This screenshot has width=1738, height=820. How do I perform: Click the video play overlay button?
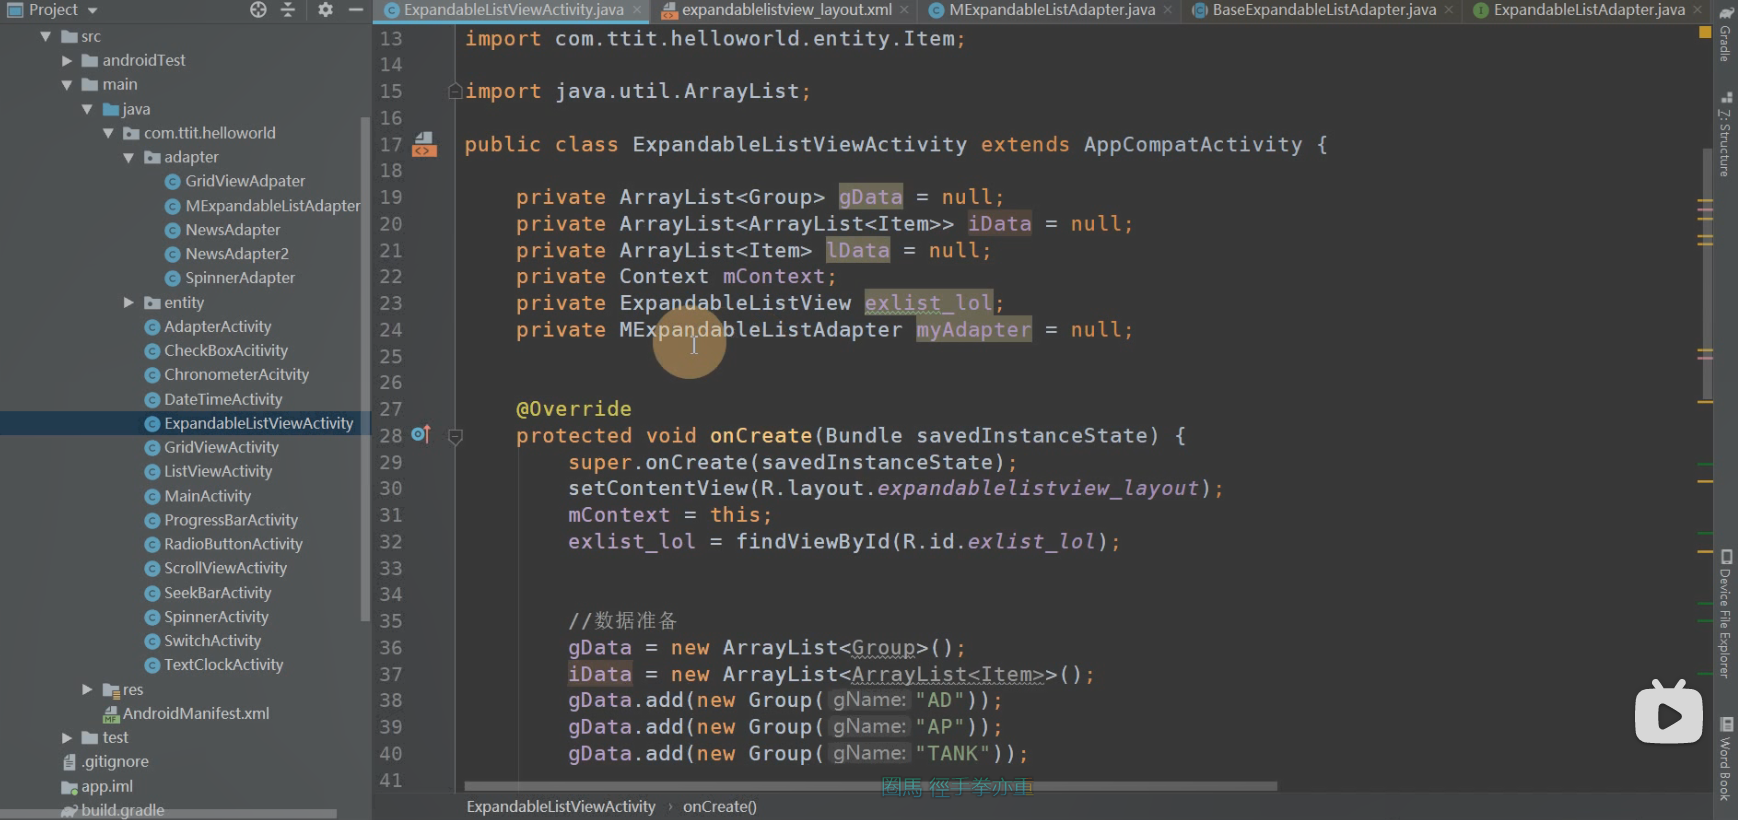point(1668,713)
